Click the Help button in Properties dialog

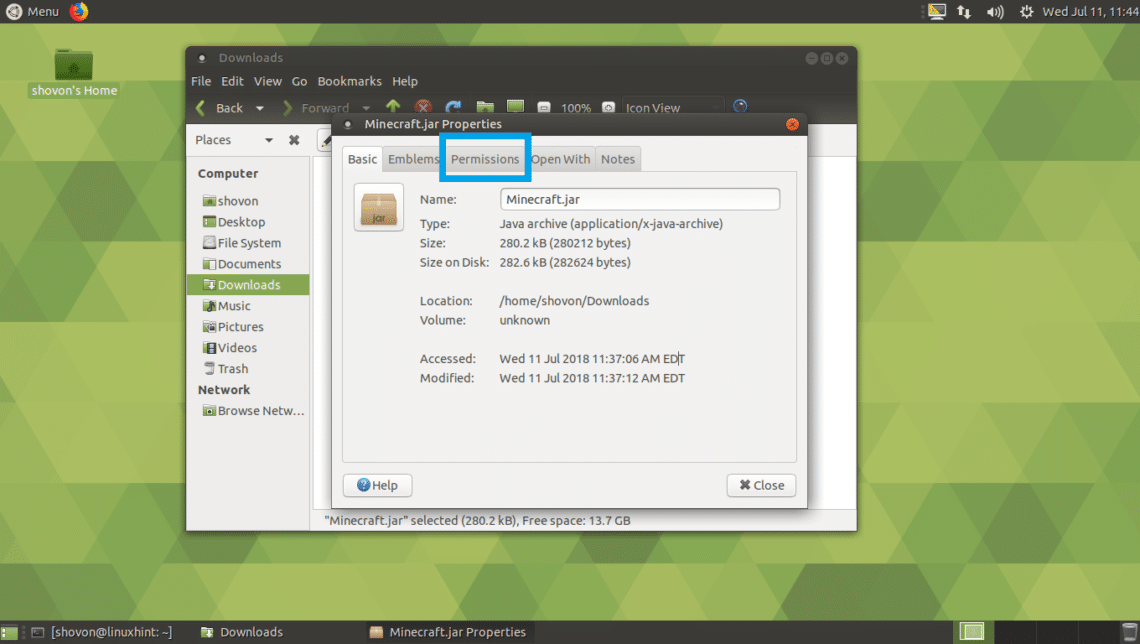[377, 485]
